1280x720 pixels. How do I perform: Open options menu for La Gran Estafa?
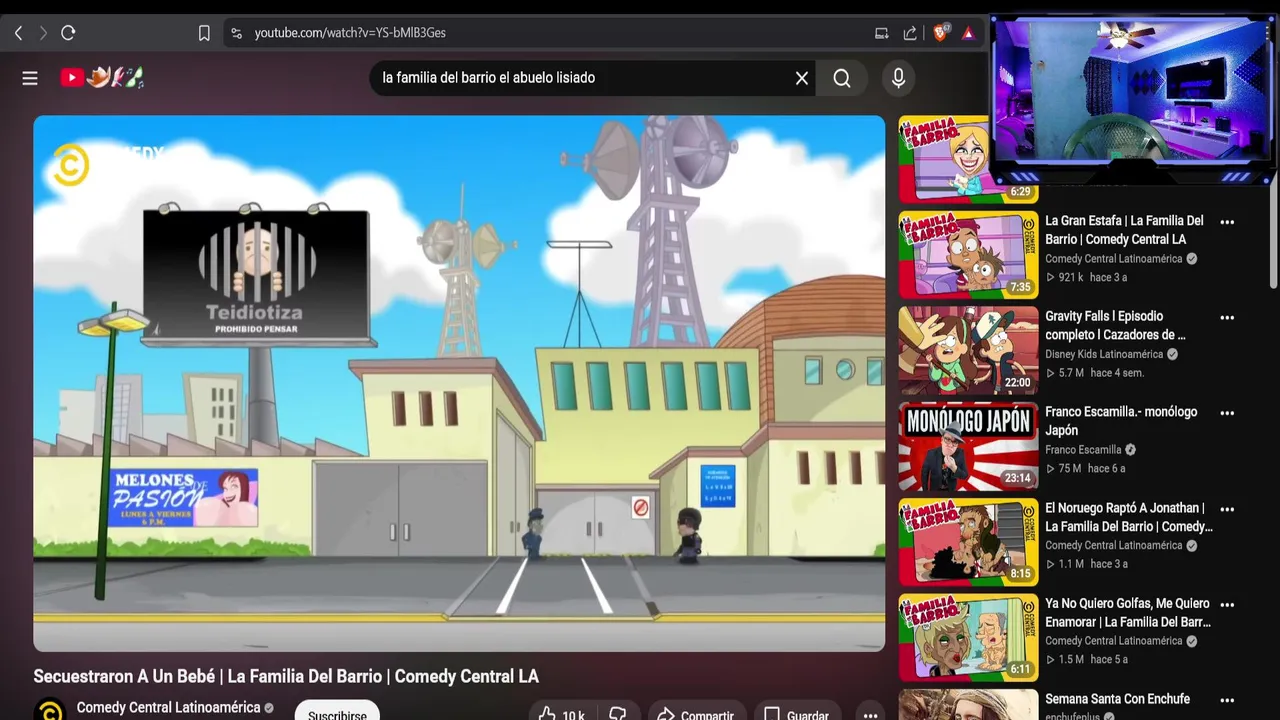tap(1227, 222)
